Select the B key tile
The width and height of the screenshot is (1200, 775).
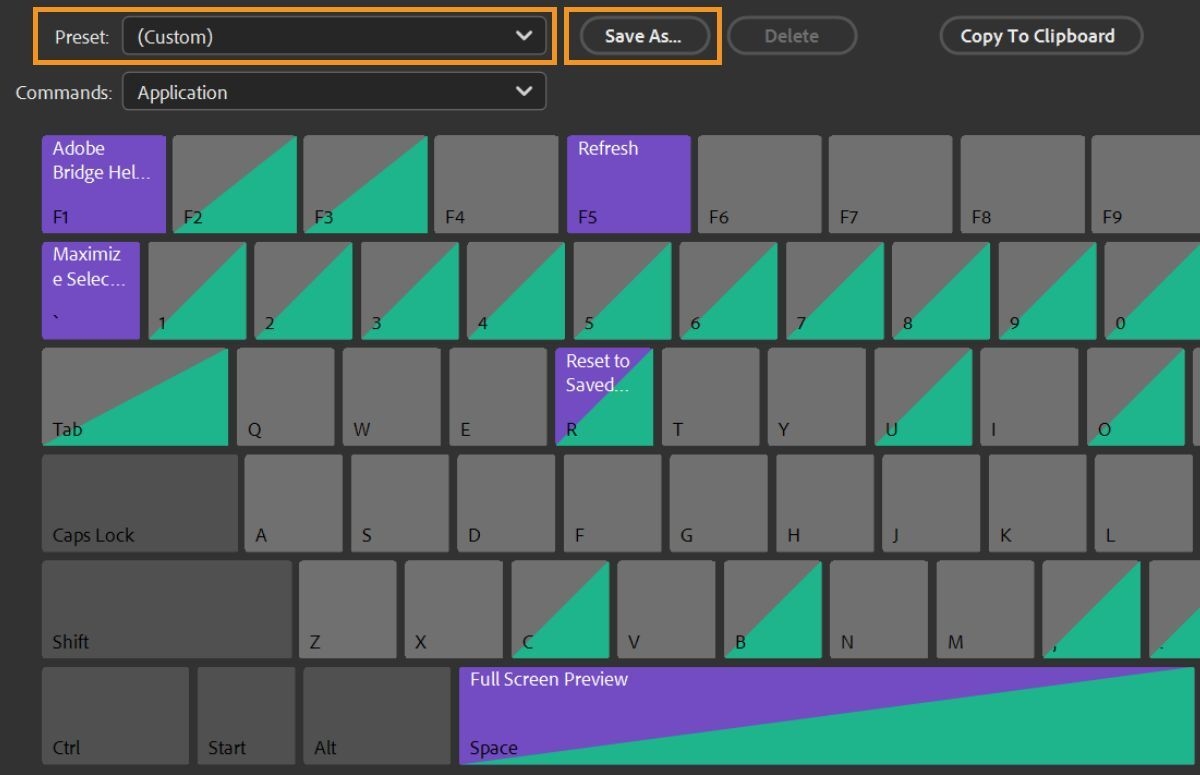click(772, 609)
